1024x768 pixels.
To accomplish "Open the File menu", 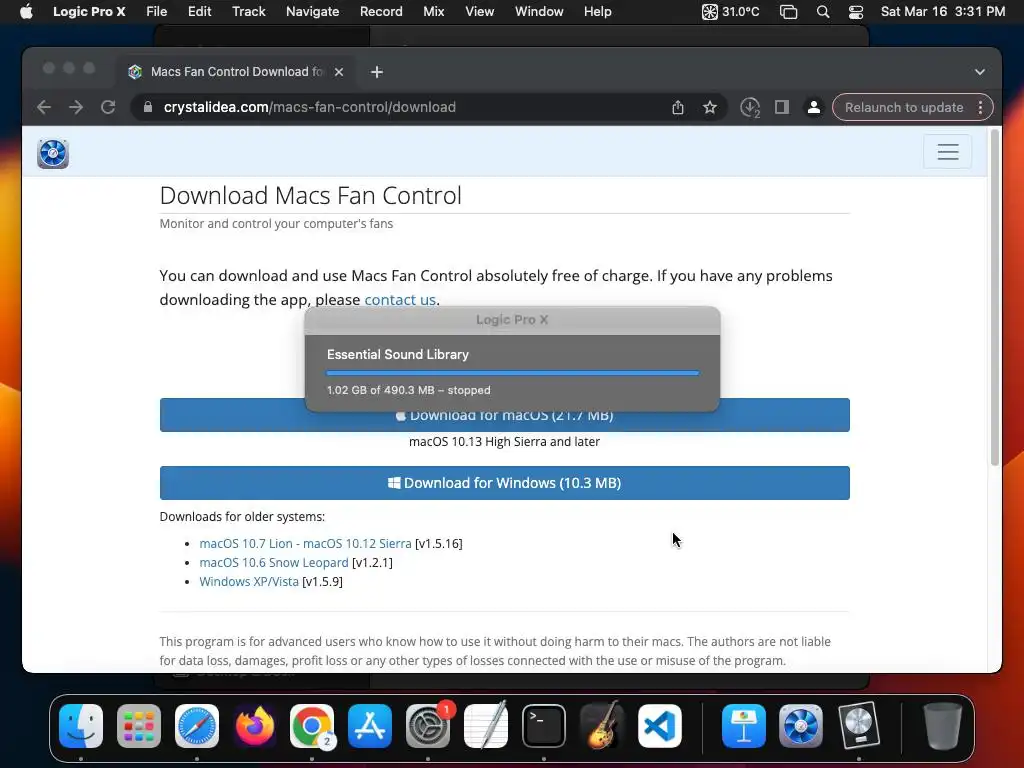I will click(x=156, y=12).
